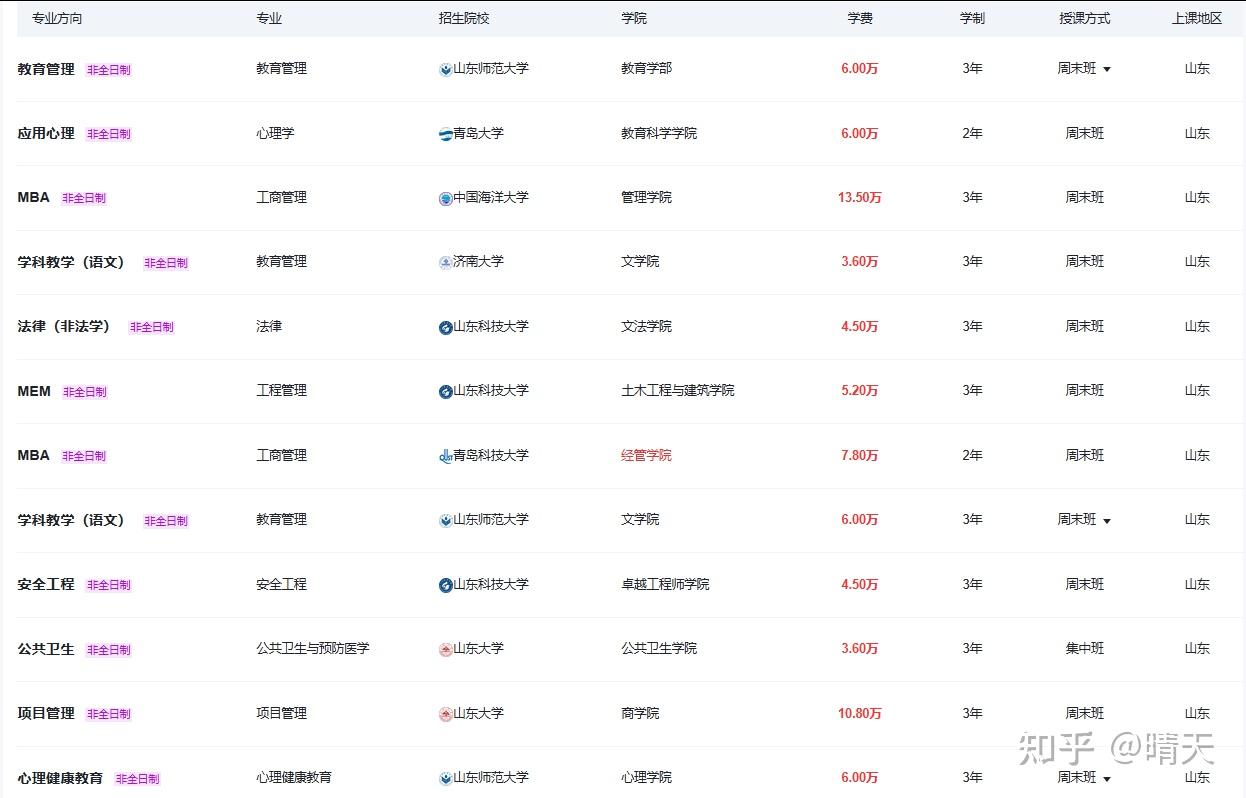Click 山东师范大学 logo in 教育管理 row
This screenshot has width=1246, height=798.
pyautogui.click(x=445, y=70)
